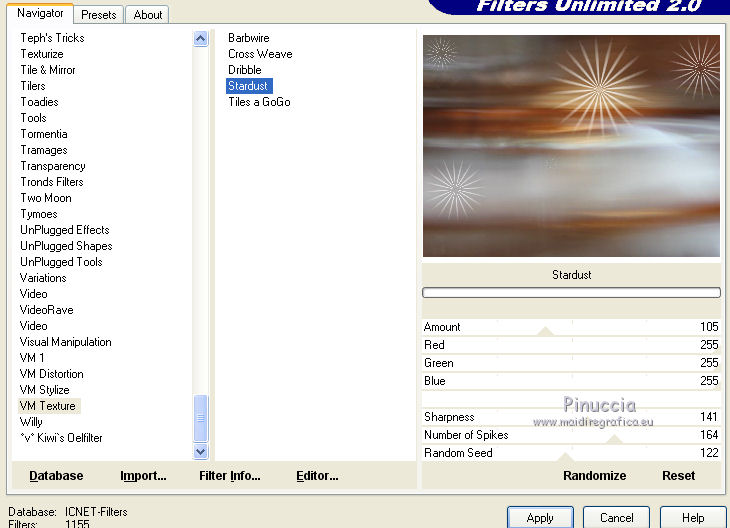This screenshot has height=528, width=730.
Task: Click the category list scrollbar thumb
Action: (x=200, y=418)
